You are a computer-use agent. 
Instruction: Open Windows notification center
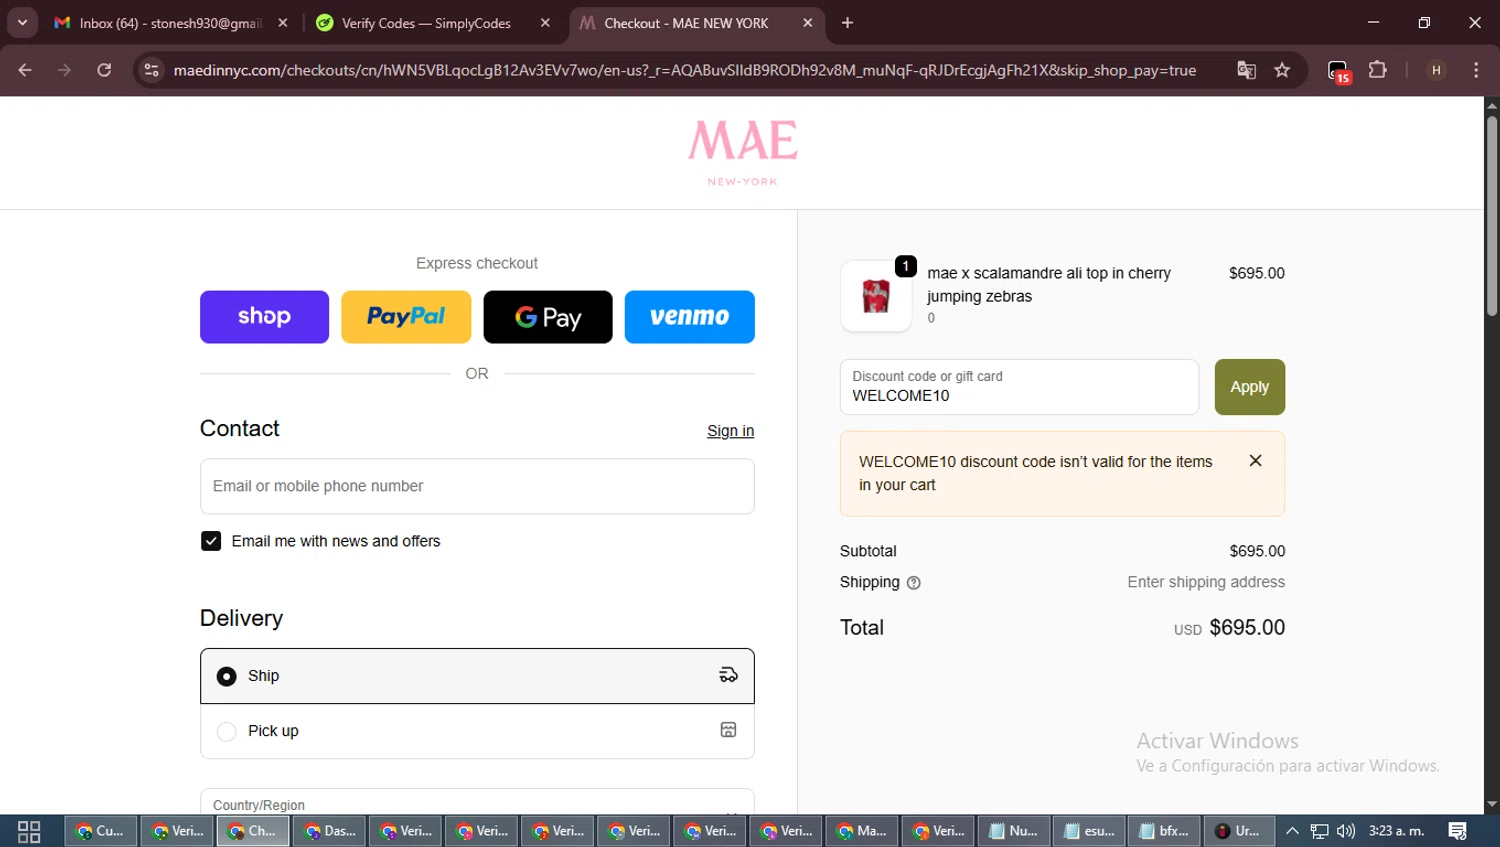[x=1458, y=831]
